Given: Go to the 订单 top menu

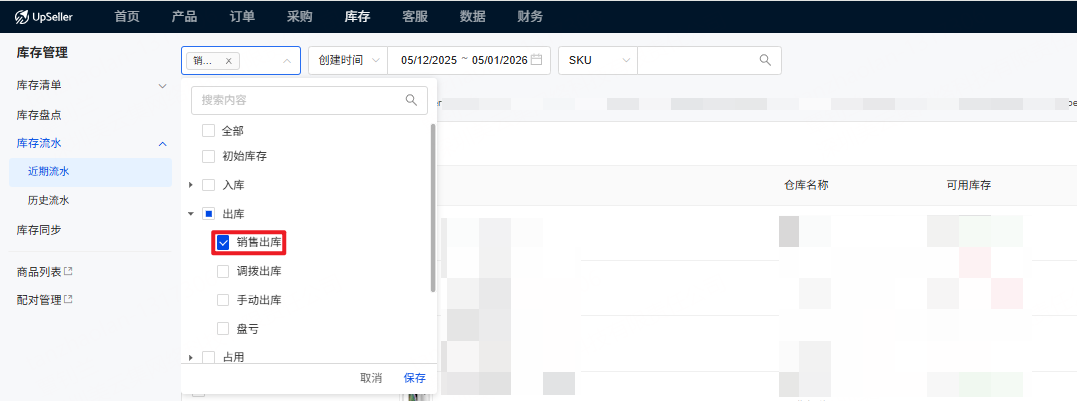Looking at the screenshot, I should coord(241,16).
